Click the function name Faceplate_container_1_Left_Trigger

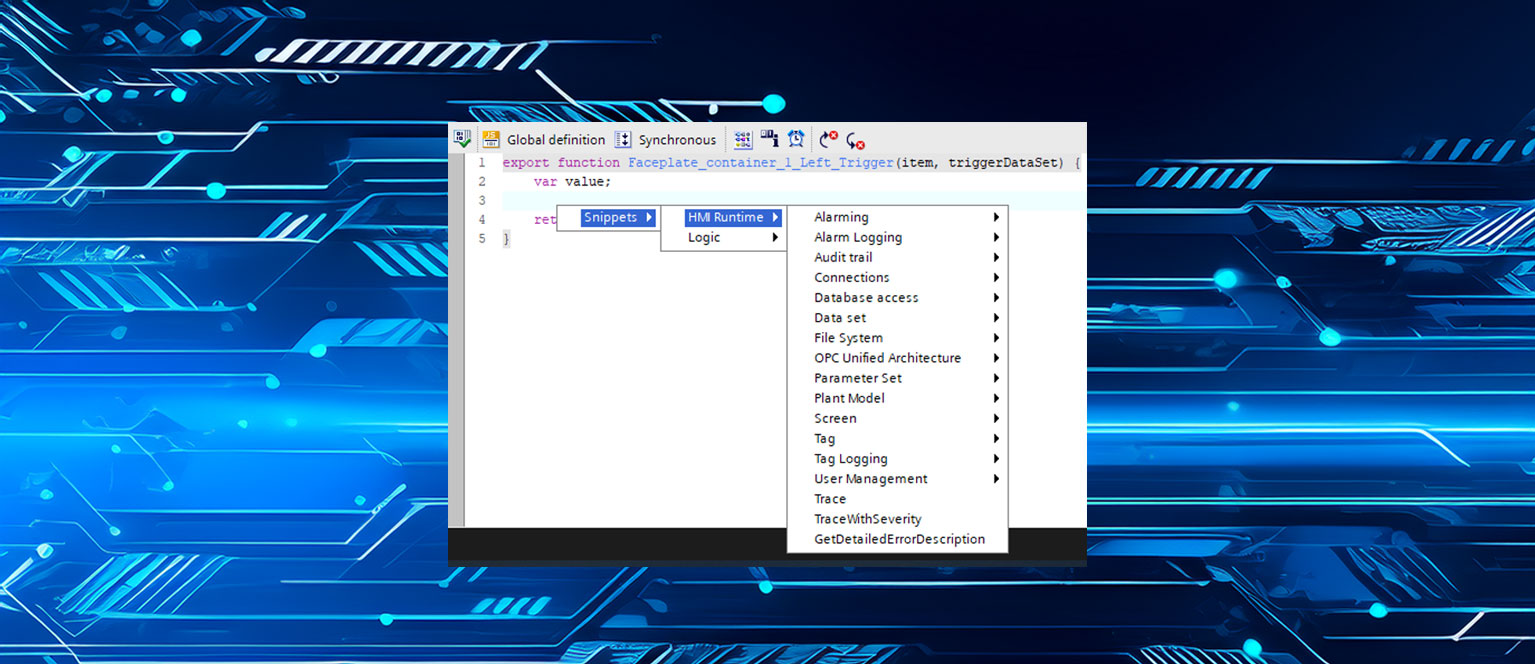pyautogui.click(x=760, y=163)
